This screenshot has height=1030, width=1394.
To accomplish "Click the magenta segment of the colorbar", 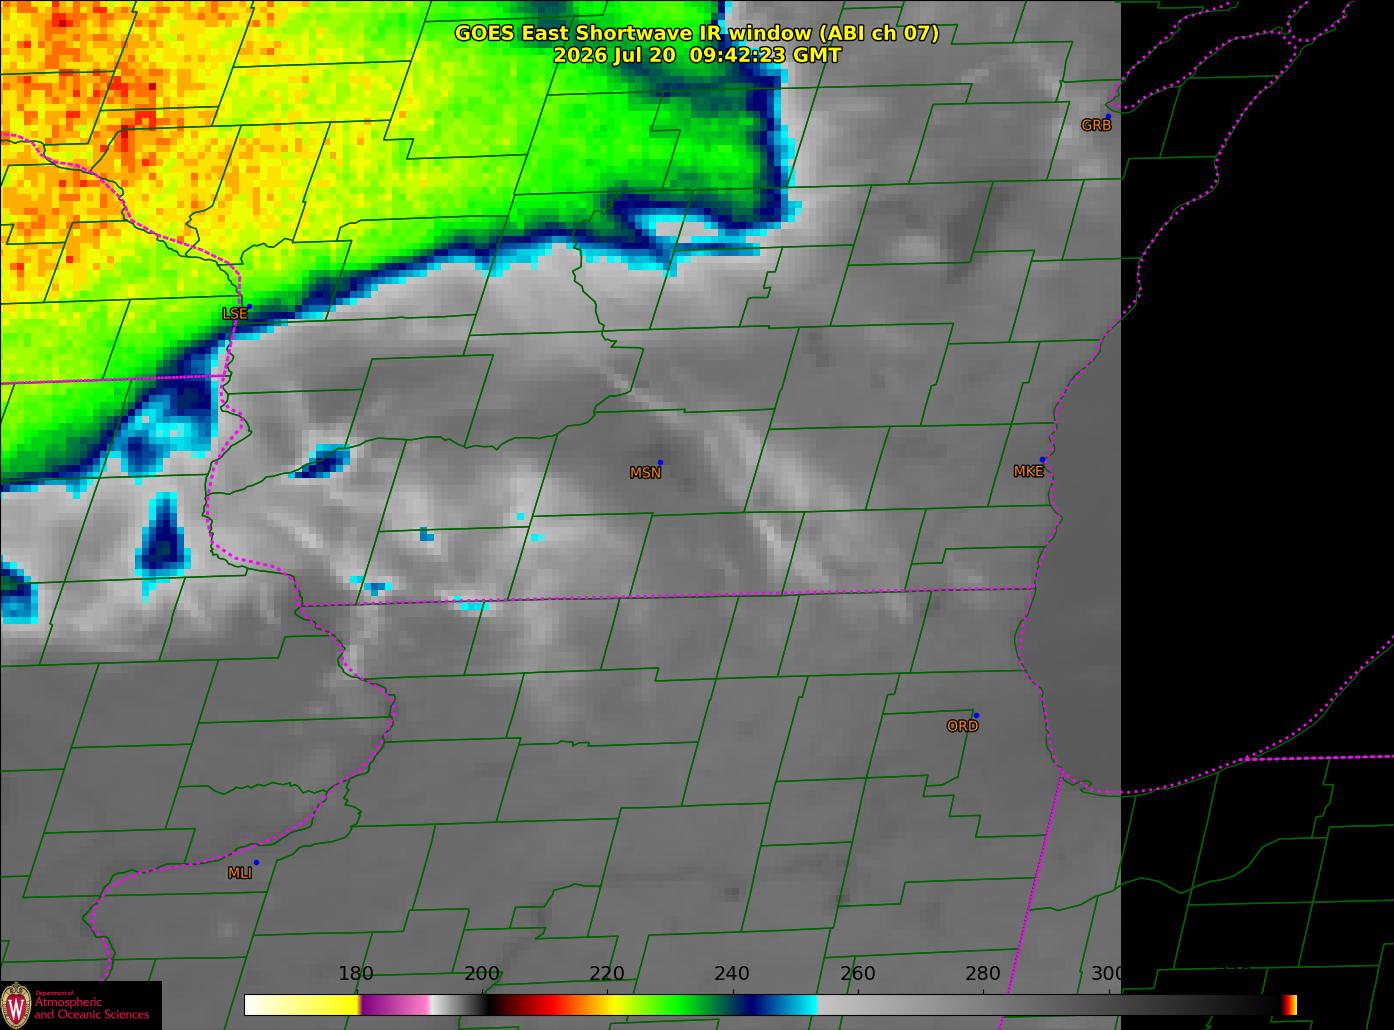I will [395, 1005].
